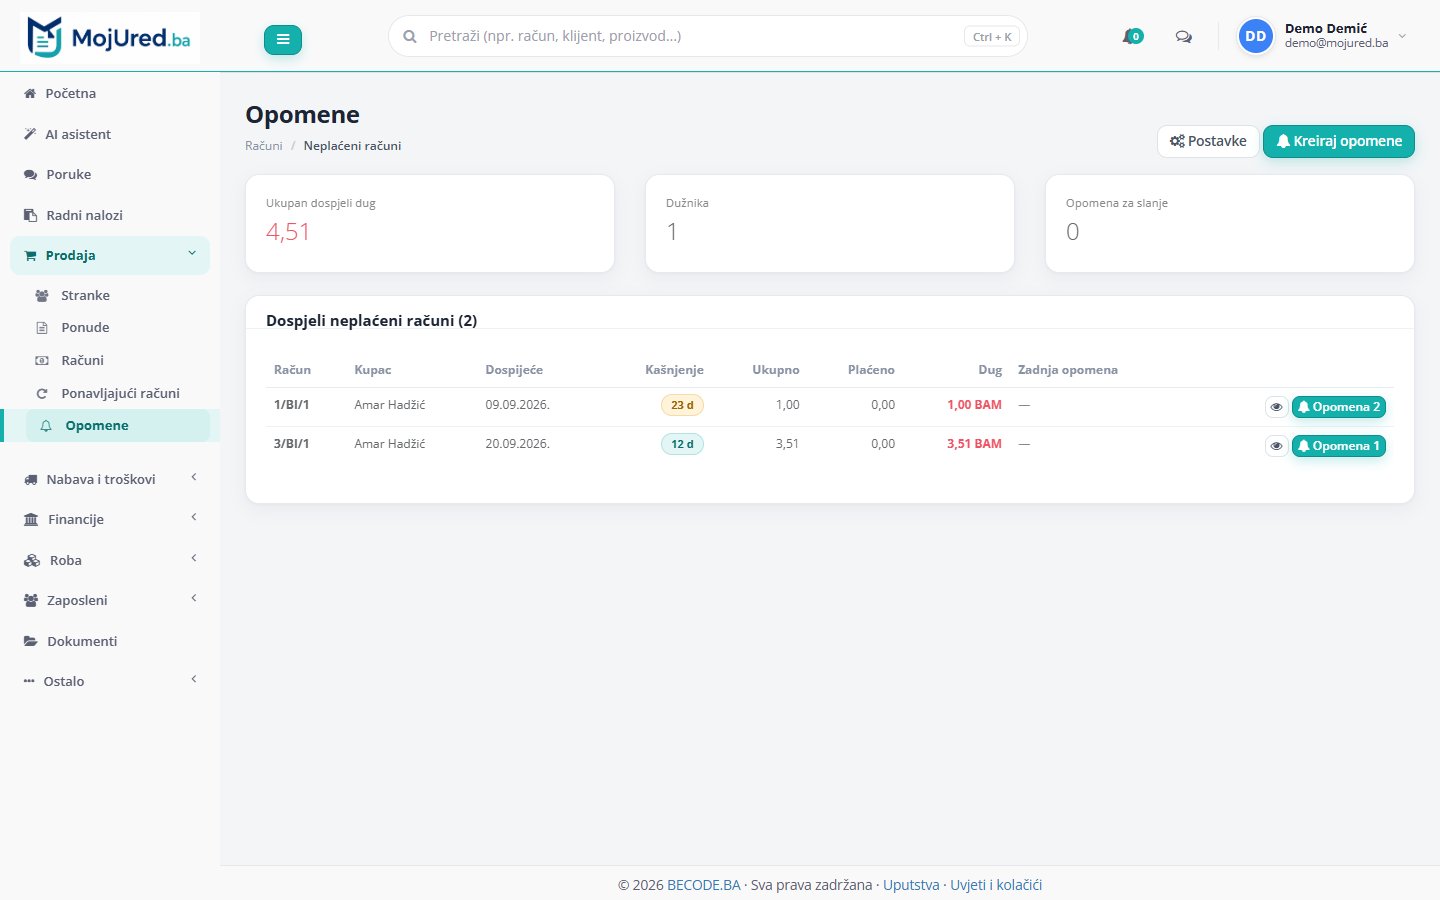
Task: Open the notifications bell icon
Action: click(x=1132, y=37)
